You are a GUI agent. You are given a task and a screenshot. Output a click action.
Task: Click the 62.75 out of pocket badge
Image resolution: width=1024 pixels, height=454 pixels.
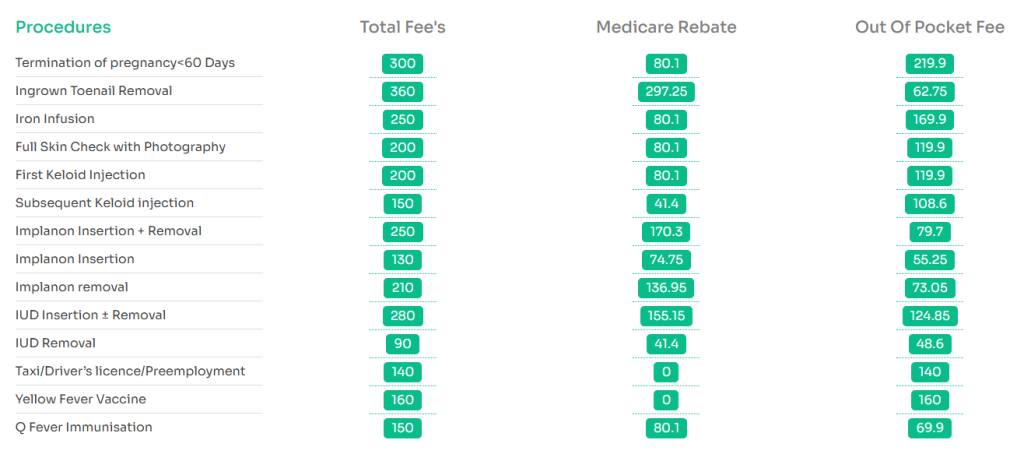930,92
